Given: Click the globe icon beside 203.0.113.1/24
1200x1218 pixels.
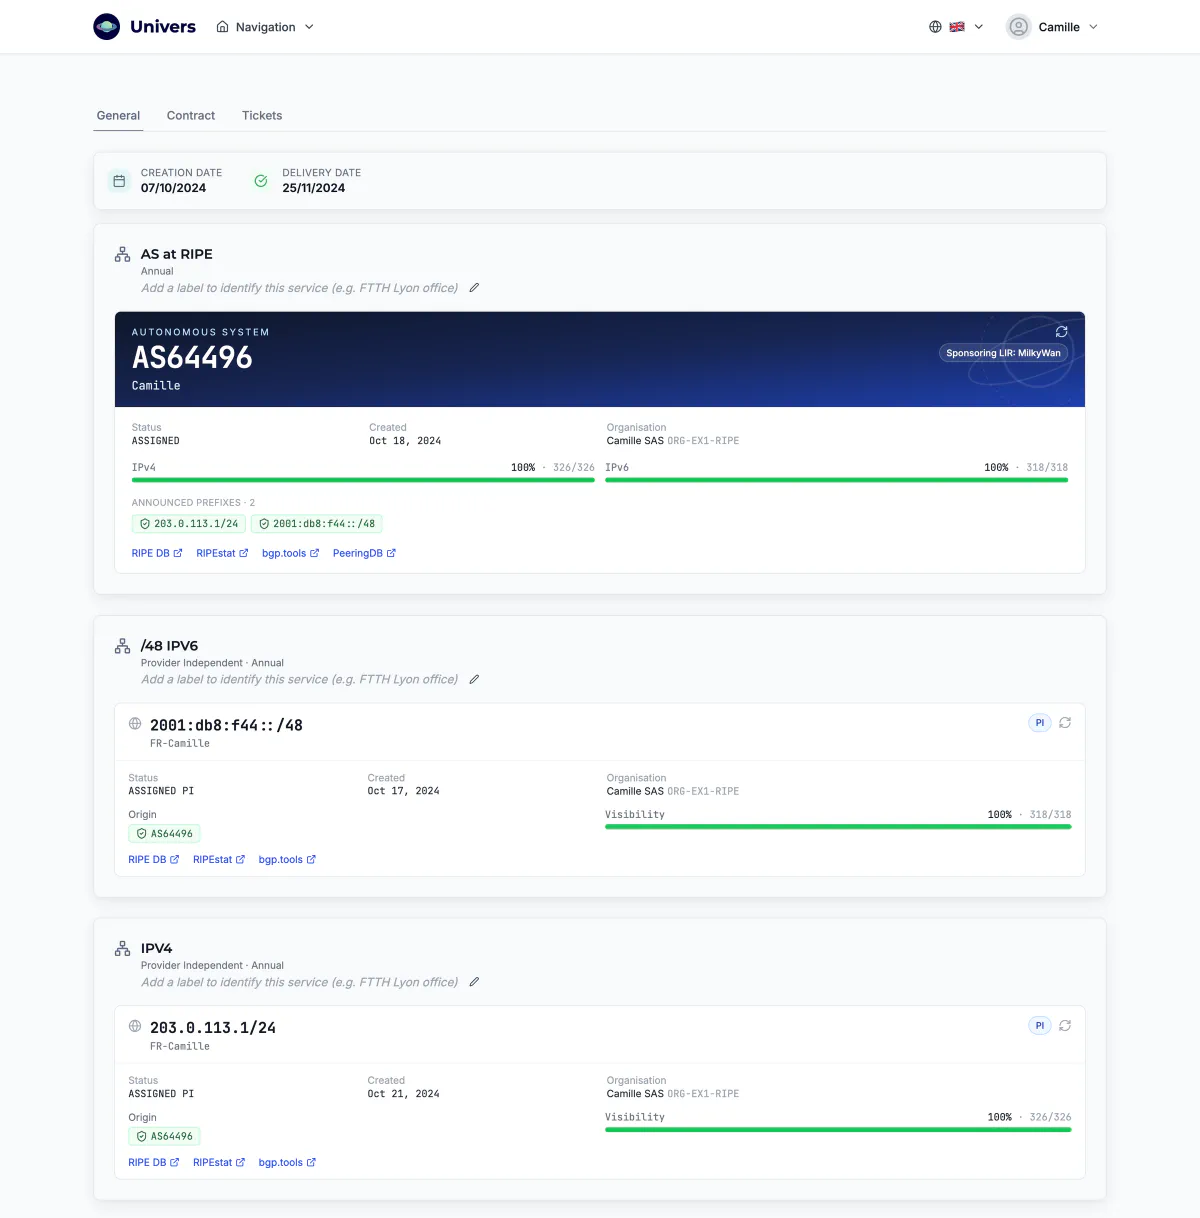Looking at the screenshot, I should 135,1026.
